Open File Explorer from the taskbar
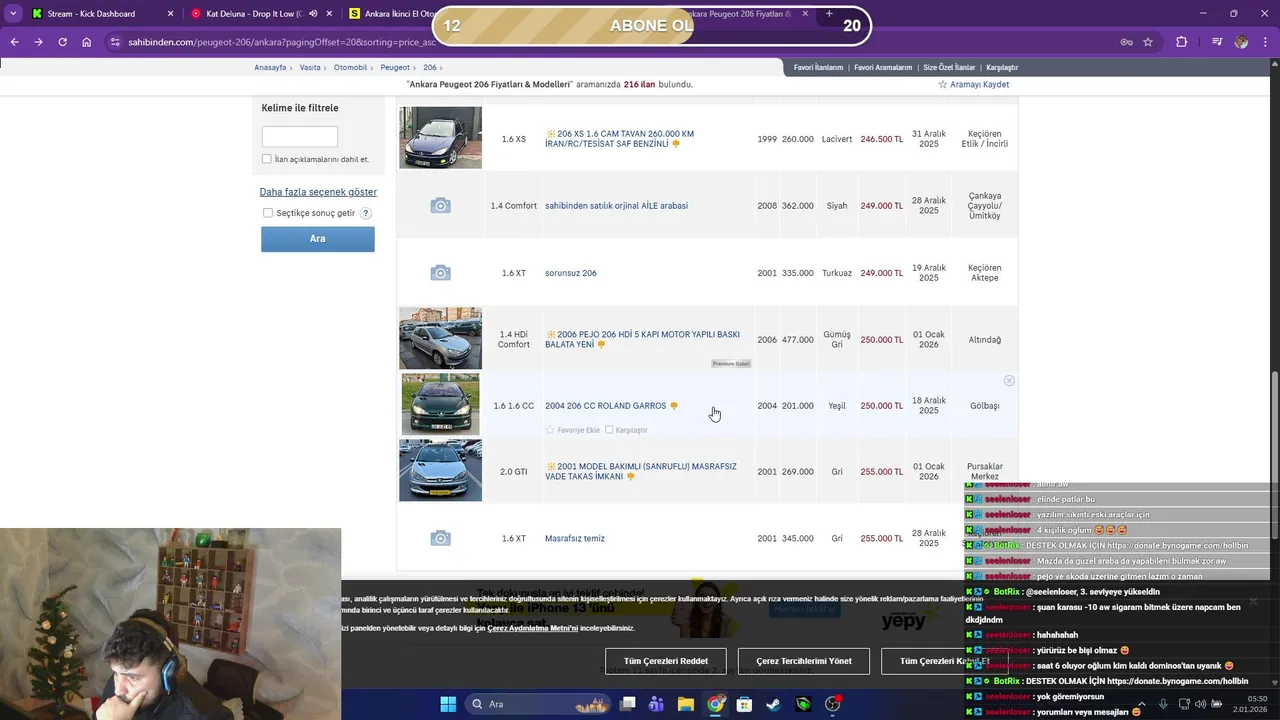 point(686,704)
